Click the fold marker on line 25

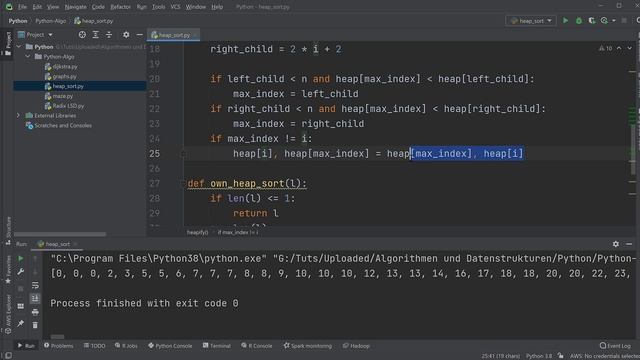(183, 154)
